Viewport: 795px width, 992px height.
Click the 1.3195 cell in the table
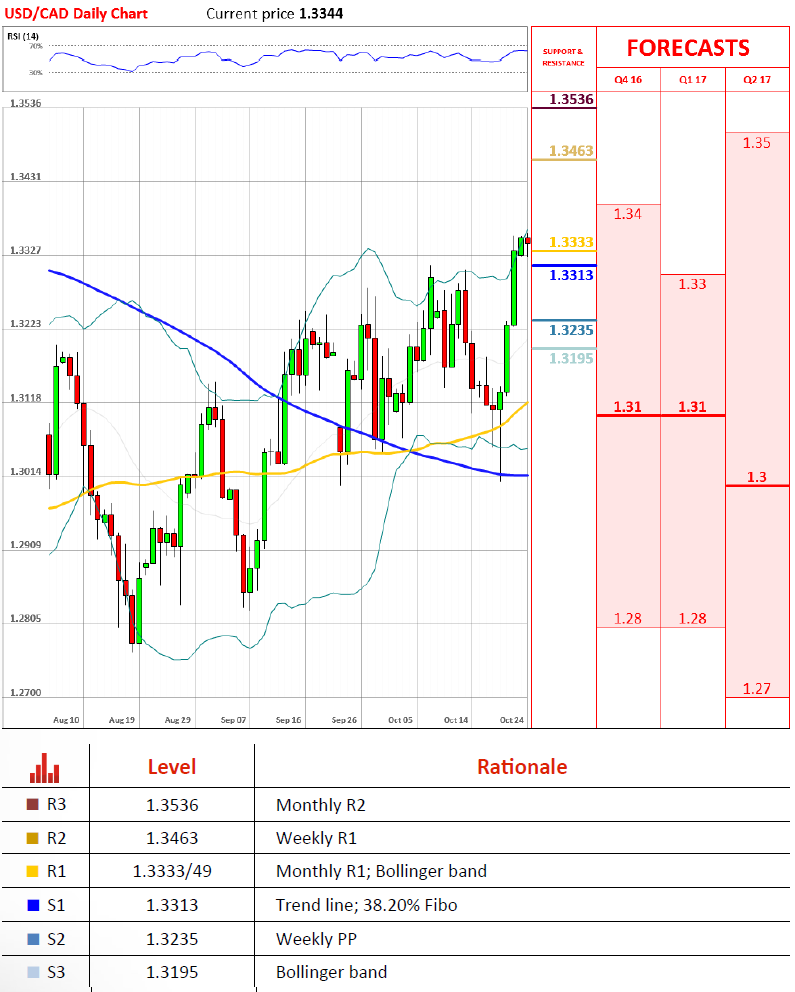pos(172,972)
